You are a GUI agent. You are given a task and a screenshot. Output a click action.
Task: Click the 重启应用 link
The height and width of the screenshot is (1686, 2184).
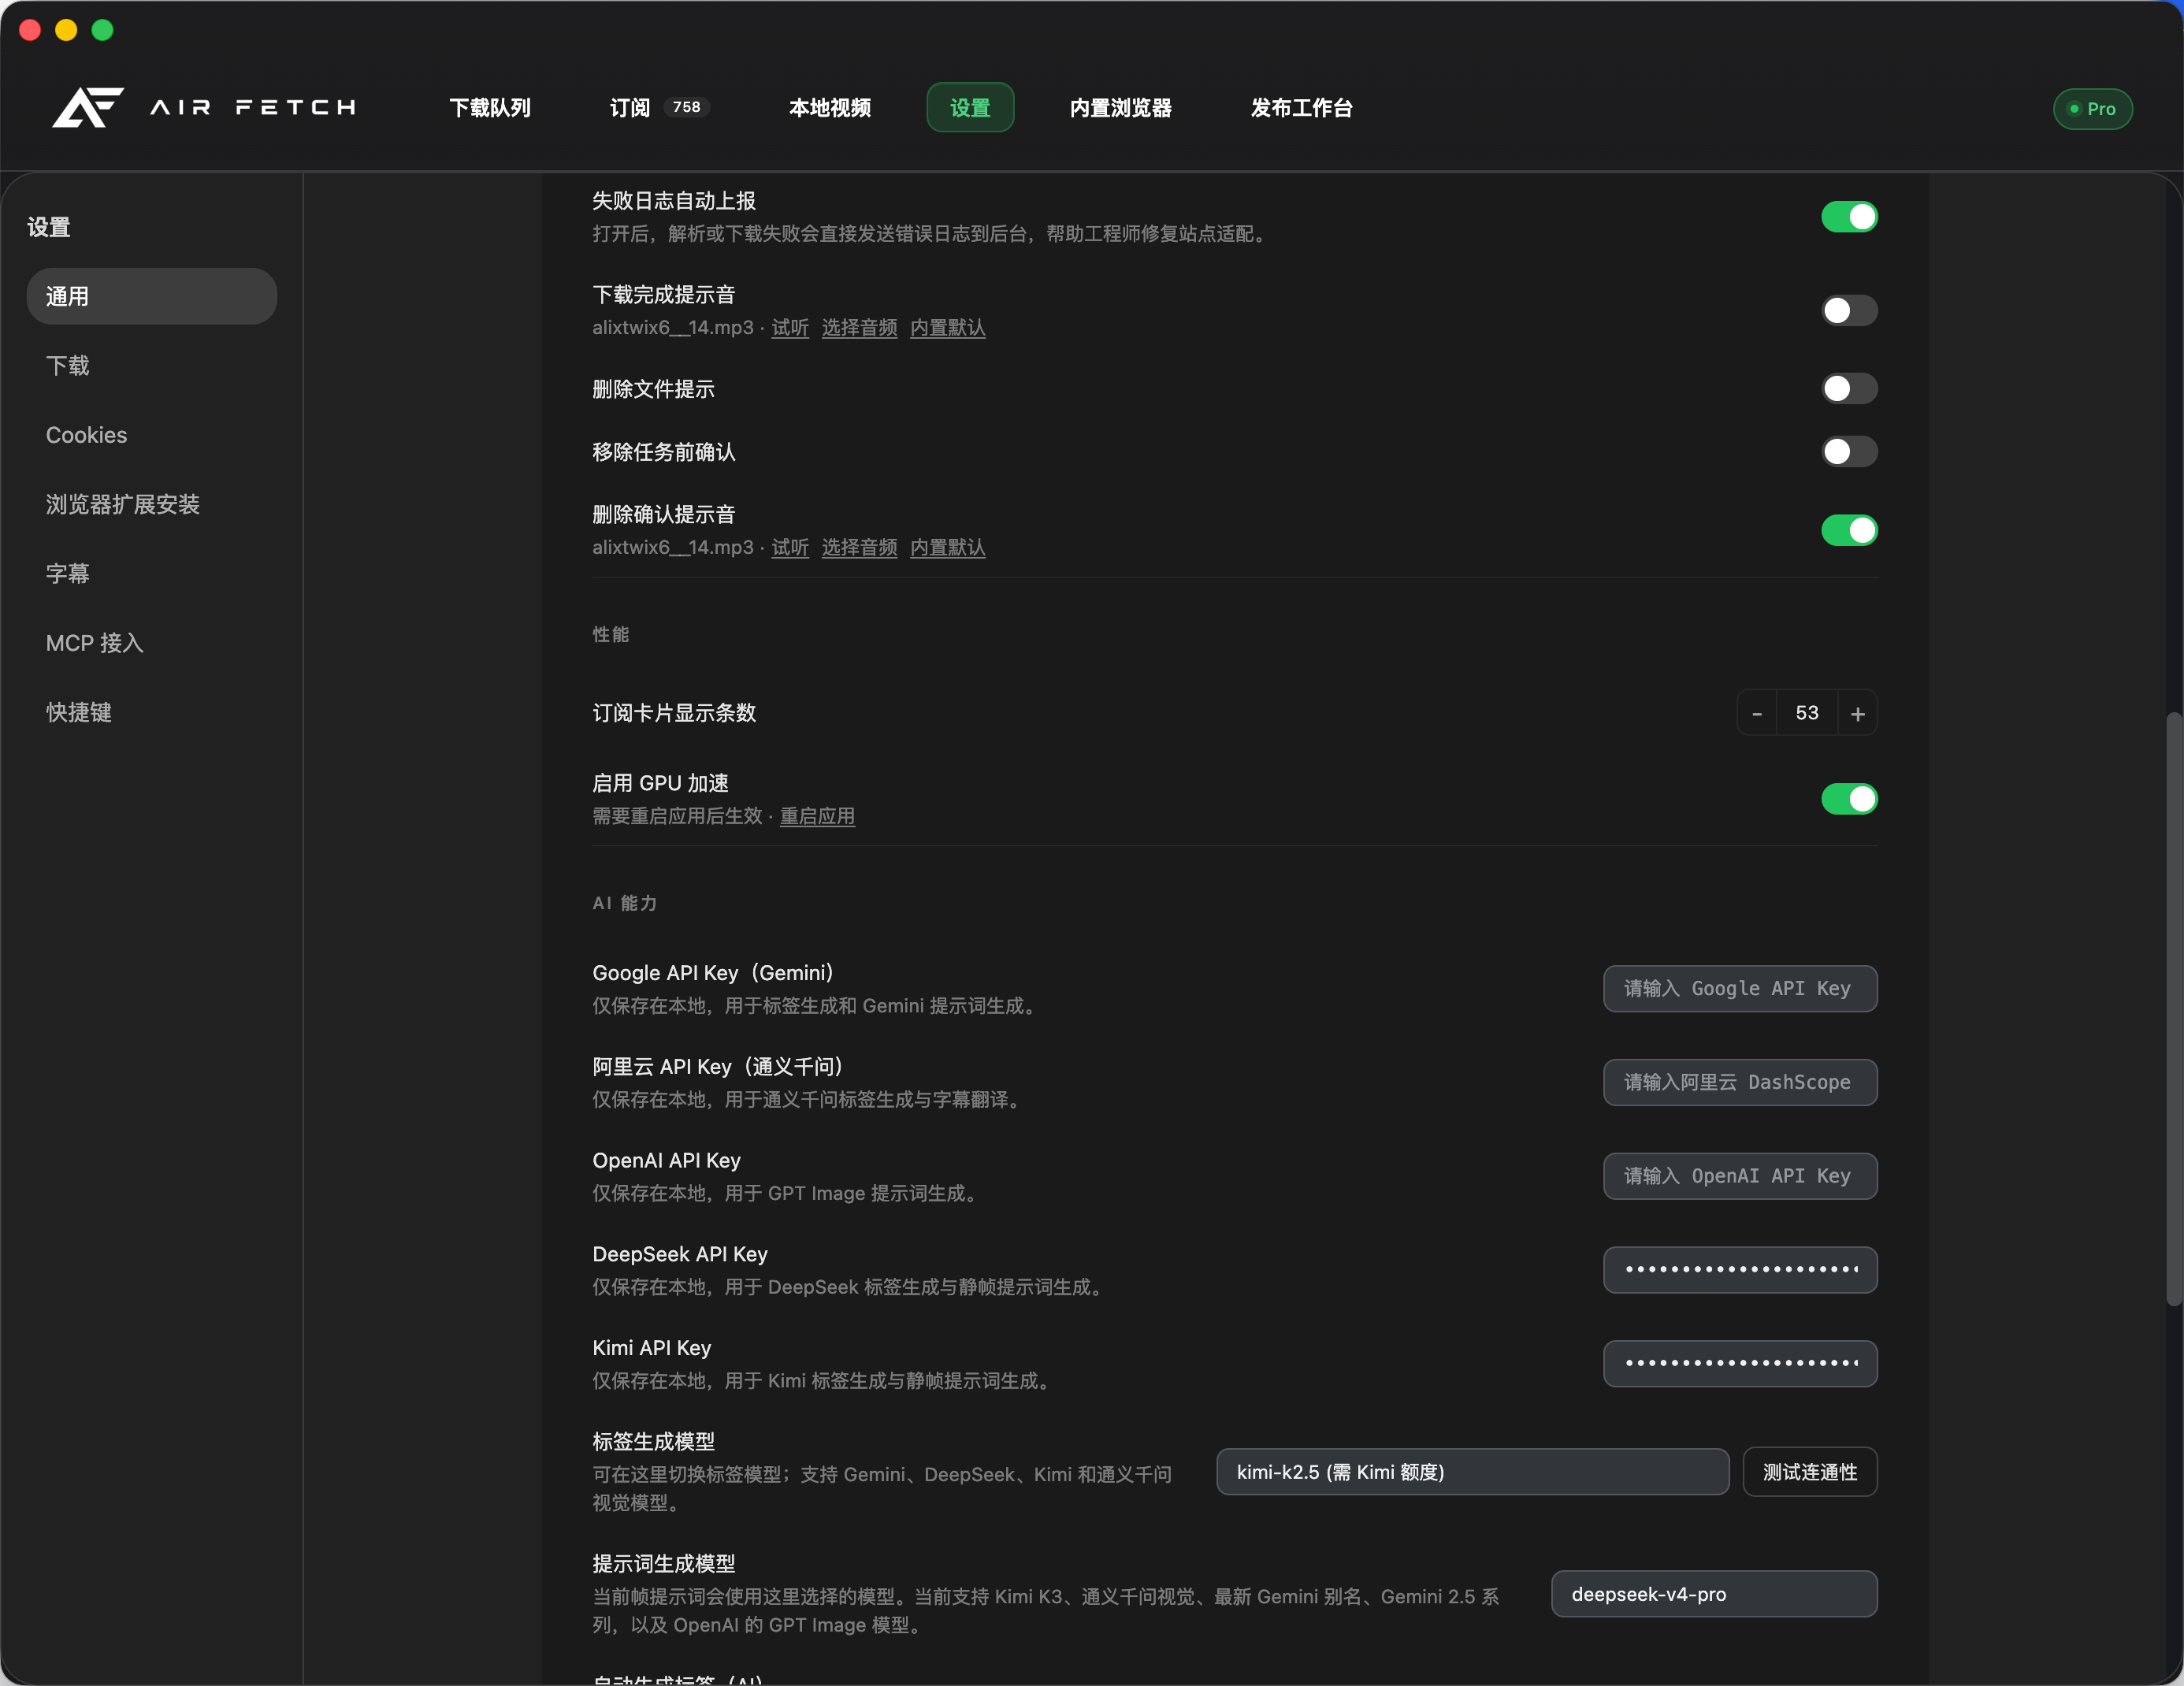point(817,816)
